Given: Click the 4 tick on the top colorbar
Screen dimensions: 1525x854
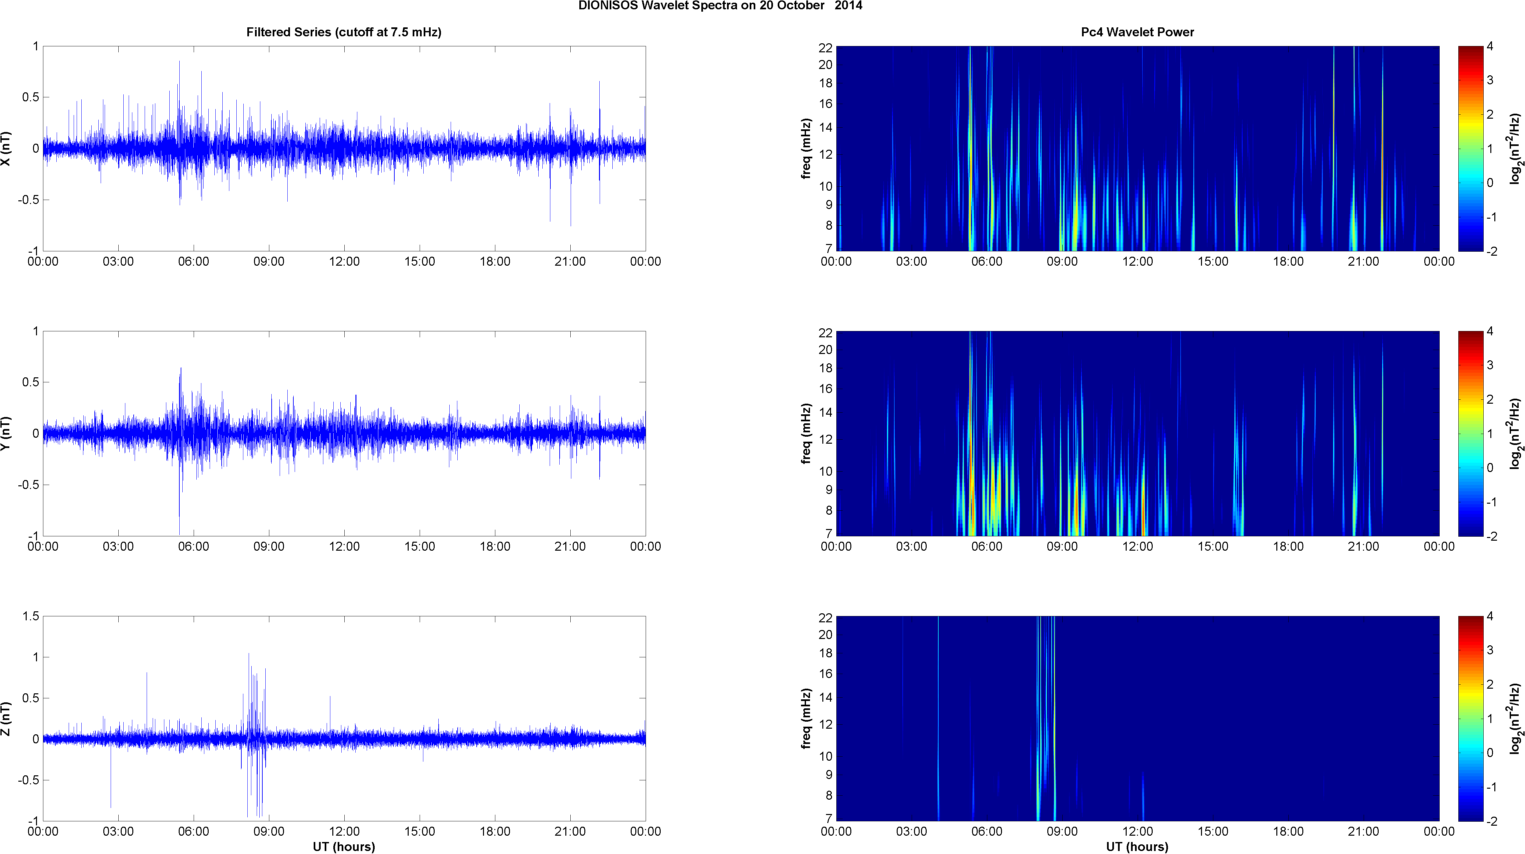Looking at the screenshot, I should (x=1490, y=46).
